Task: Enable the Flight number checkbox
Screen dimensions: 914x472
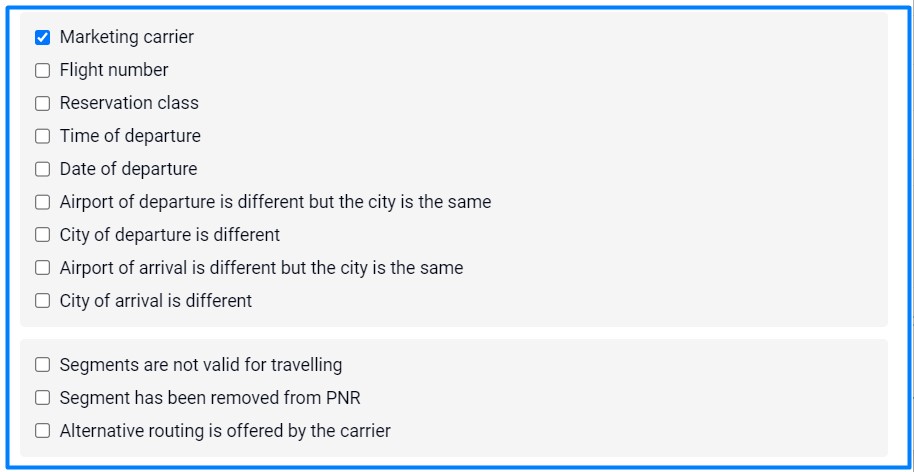Action: [42, 71]
